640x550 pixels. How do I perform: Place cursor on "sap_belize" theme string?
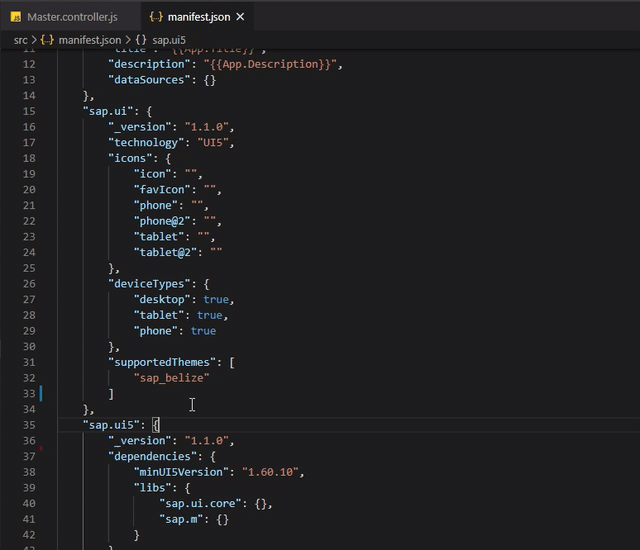coord(171,378)
